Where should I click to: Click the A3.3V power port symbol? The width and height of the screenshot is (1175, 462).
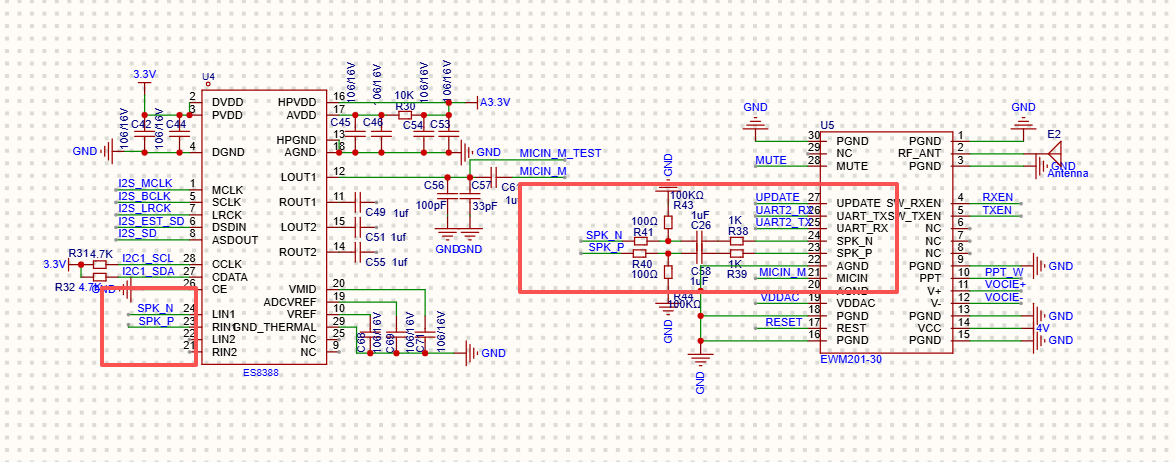coord(495,102)
